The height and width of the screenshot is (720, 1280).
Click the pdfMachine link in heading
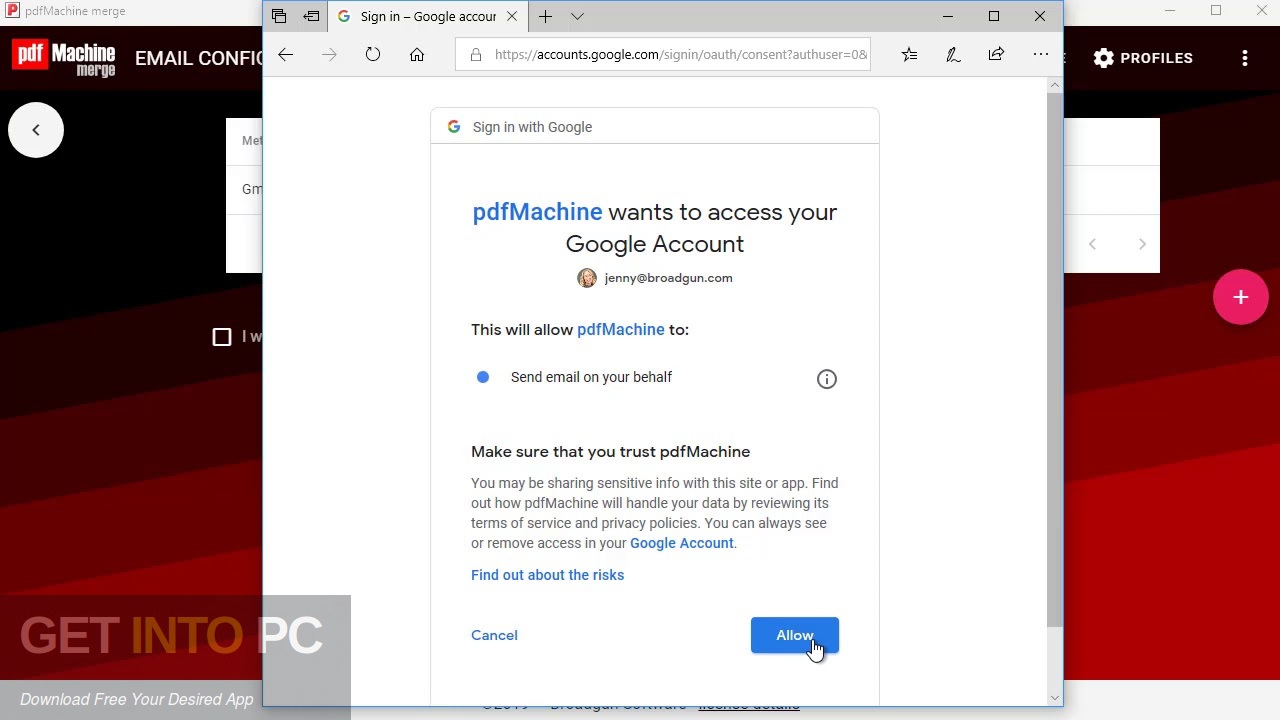point(537,212)
